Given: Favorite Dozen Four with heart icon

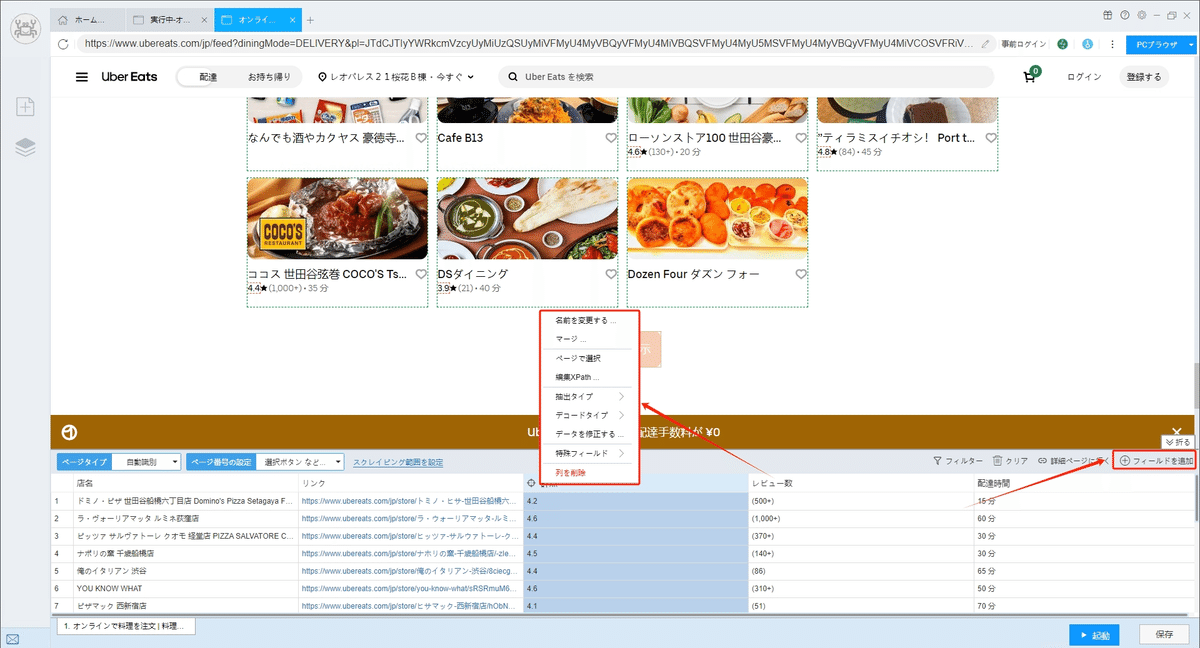Looking at the screenshot, I should coord(801,274).
